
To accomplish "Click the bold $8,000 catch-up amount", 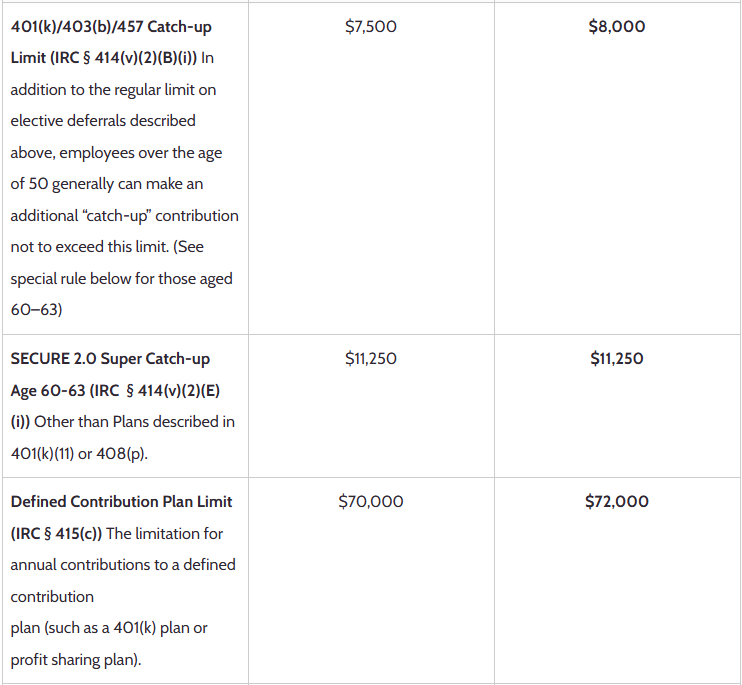I will pos(617,27).
